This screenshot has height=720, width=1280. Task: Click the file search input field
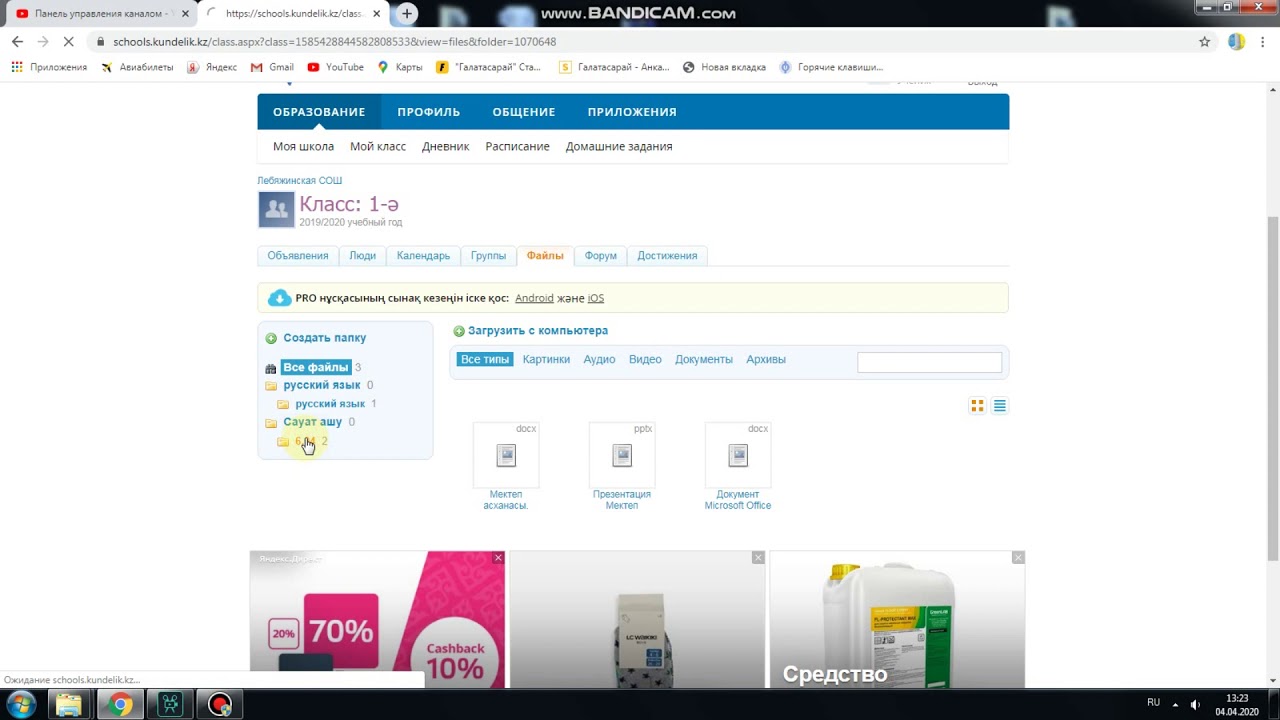[929, 363]
